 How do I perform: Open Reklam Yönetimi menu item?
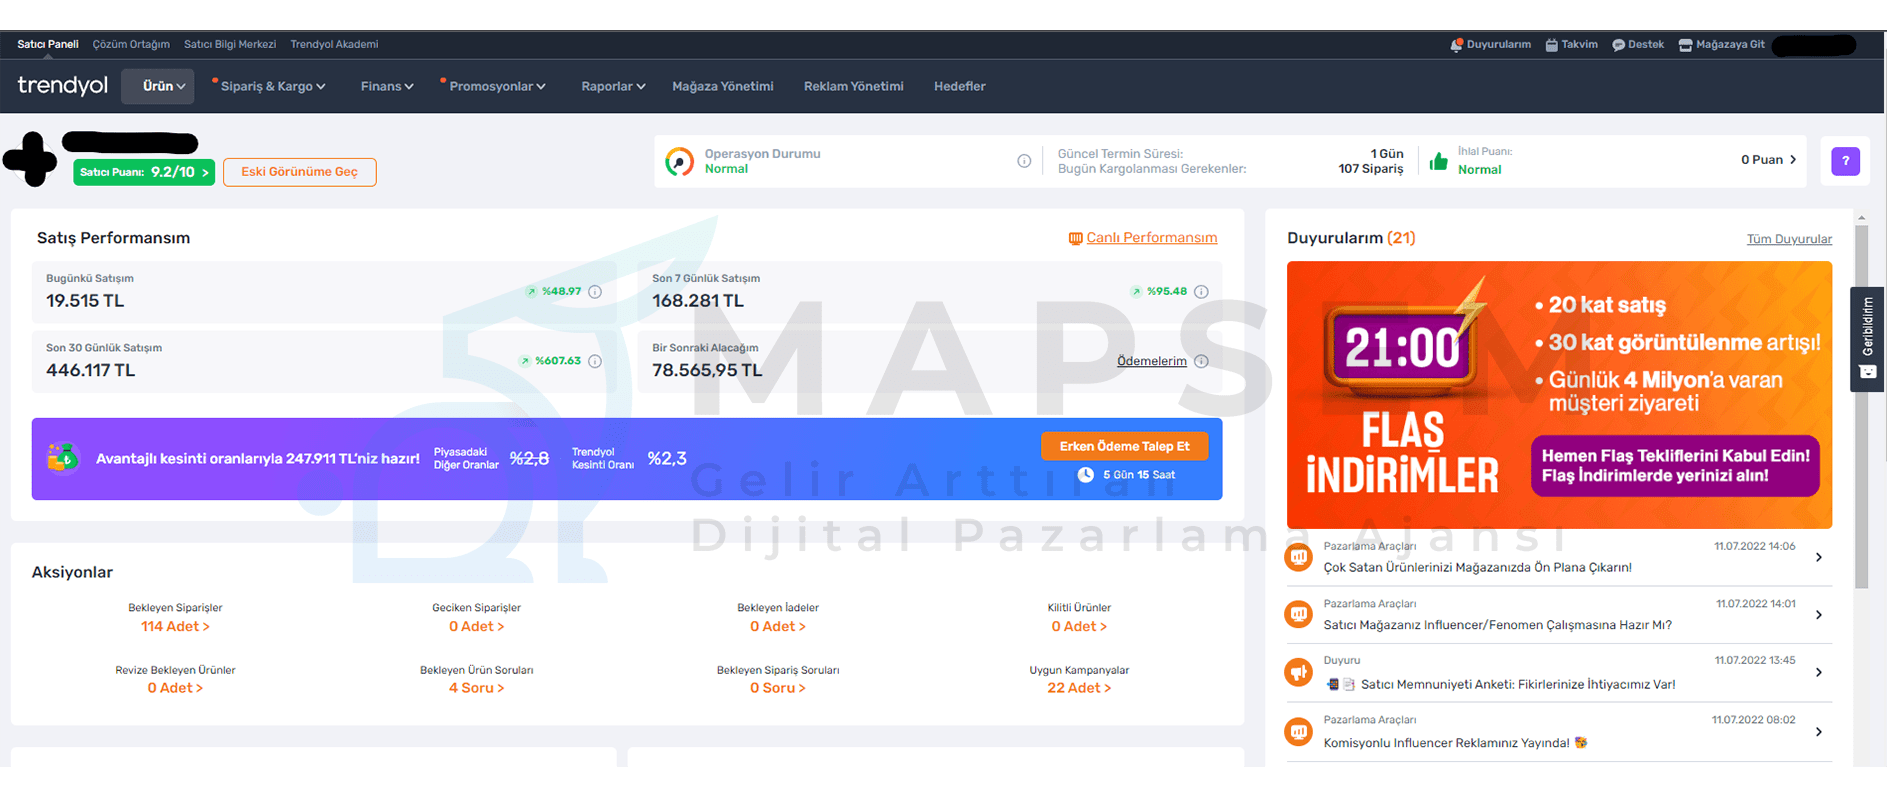point(854,86)
